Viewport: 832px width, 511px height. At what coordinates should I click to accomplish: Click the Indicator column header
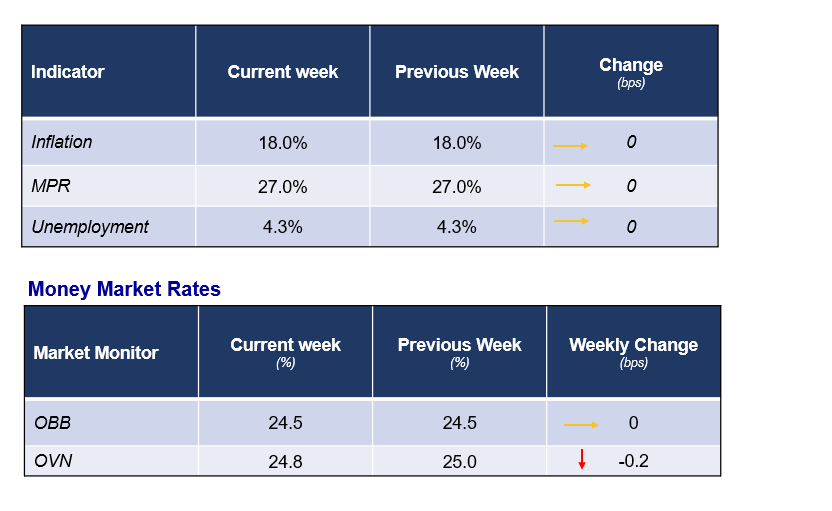[68, 72]
